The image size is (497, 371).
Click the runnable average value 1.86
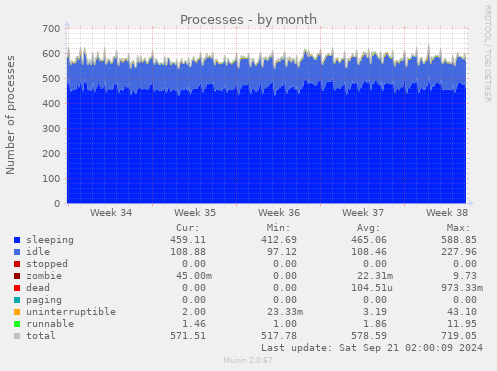375,324
